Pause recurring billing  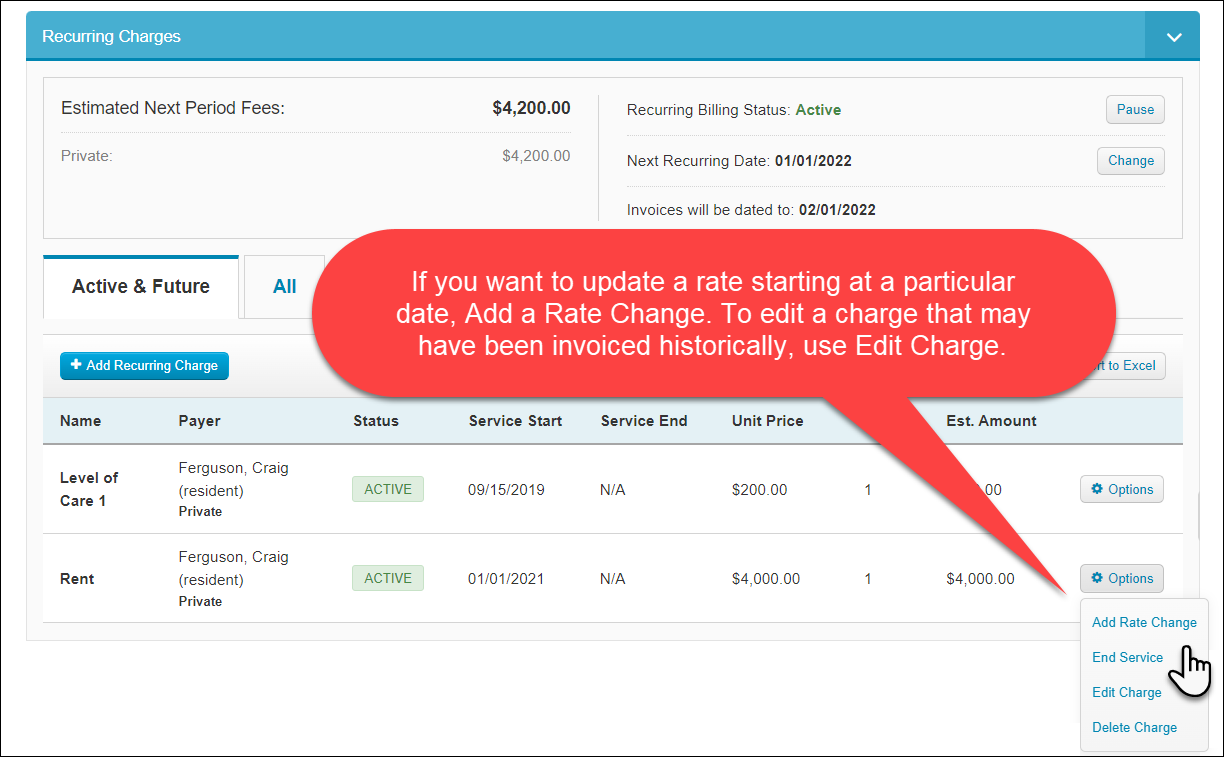(1135, 110)
